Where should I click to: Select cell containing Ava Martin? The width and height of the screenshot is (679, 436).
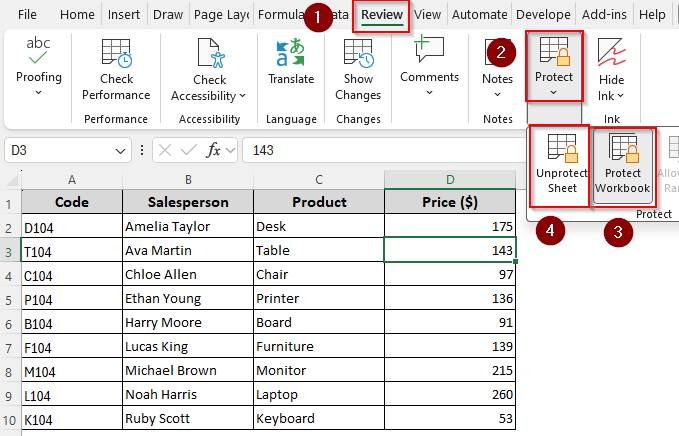(x=188, y=250)
